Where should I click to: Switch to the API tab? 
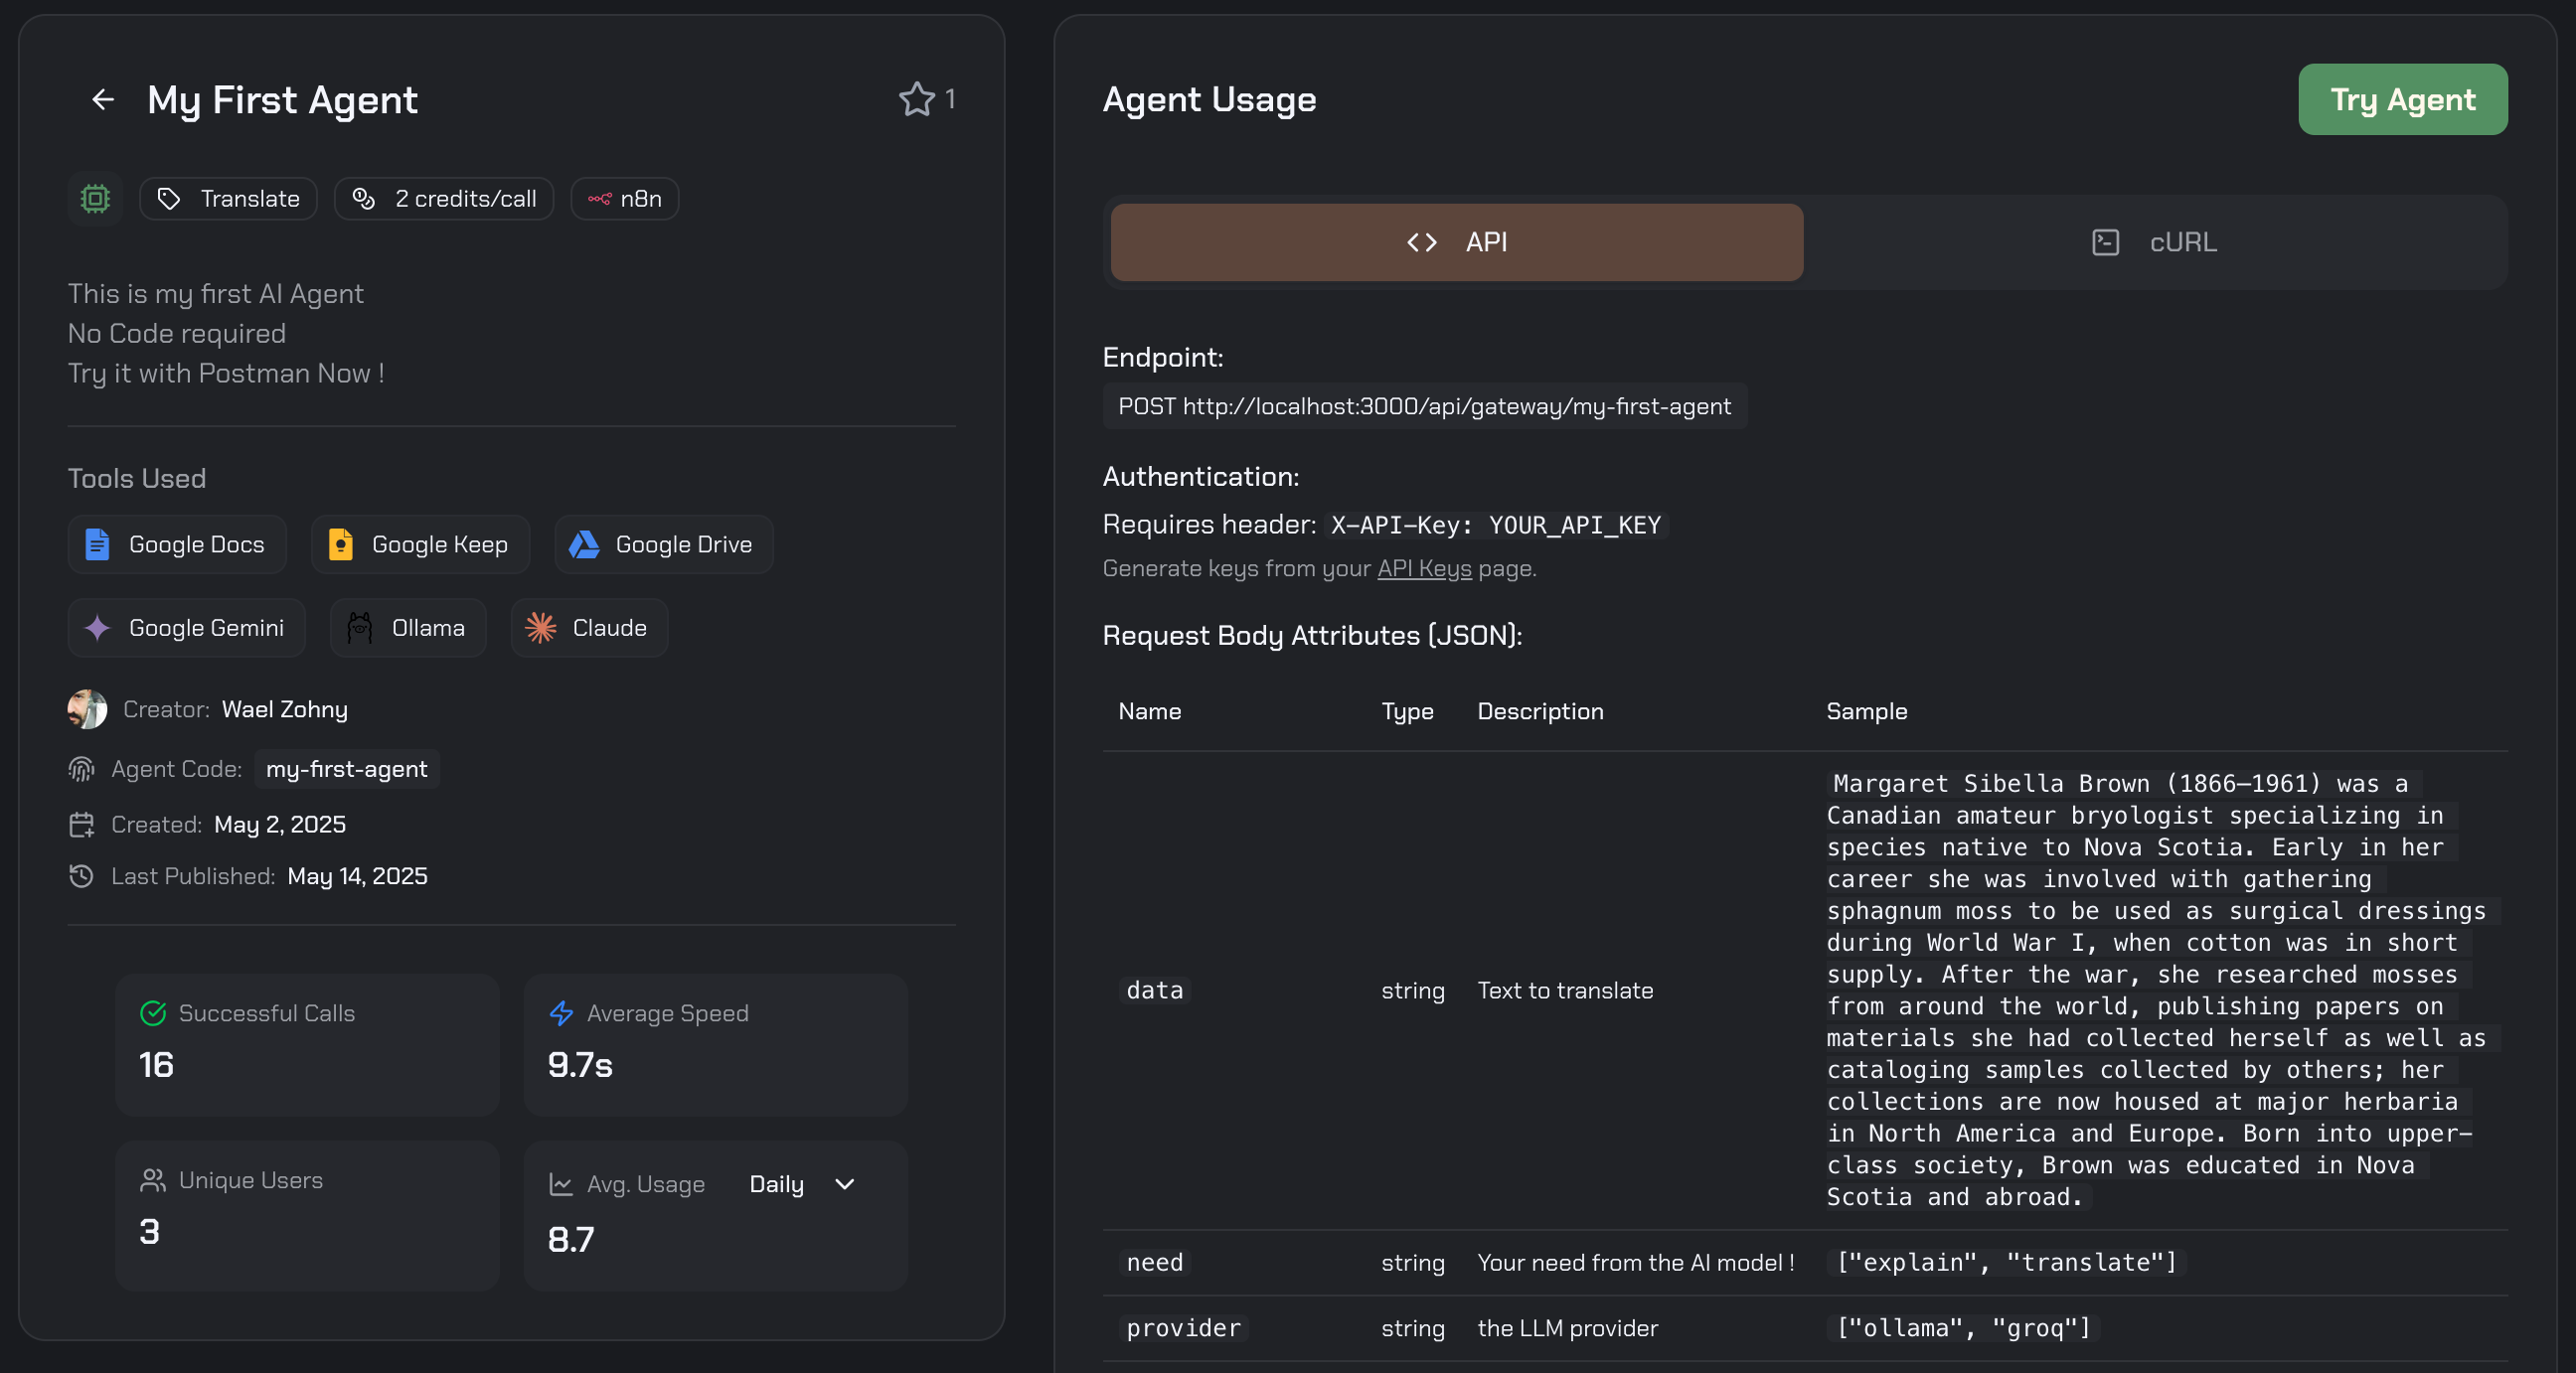(1455, 241)
